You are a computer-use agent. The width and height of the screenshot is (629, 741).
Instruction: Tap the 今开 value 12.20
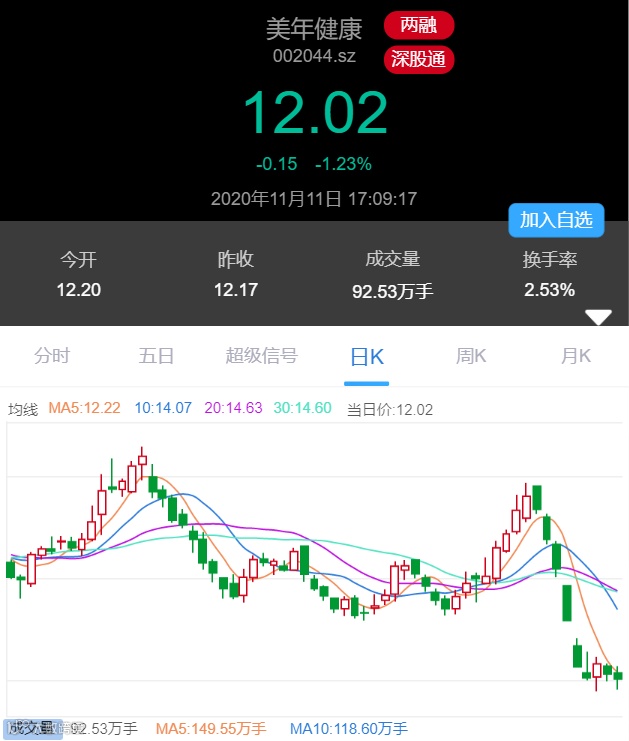point(78,290)
